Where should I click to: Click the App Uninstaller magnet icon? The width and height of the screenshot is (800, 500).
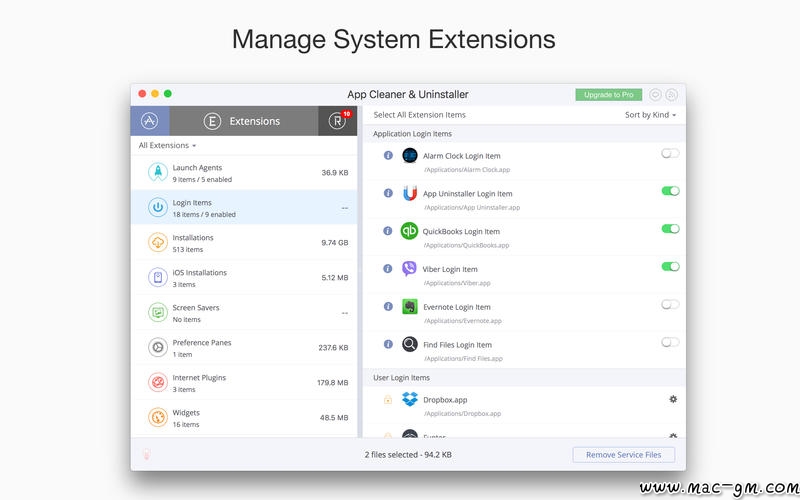[409, 193]
